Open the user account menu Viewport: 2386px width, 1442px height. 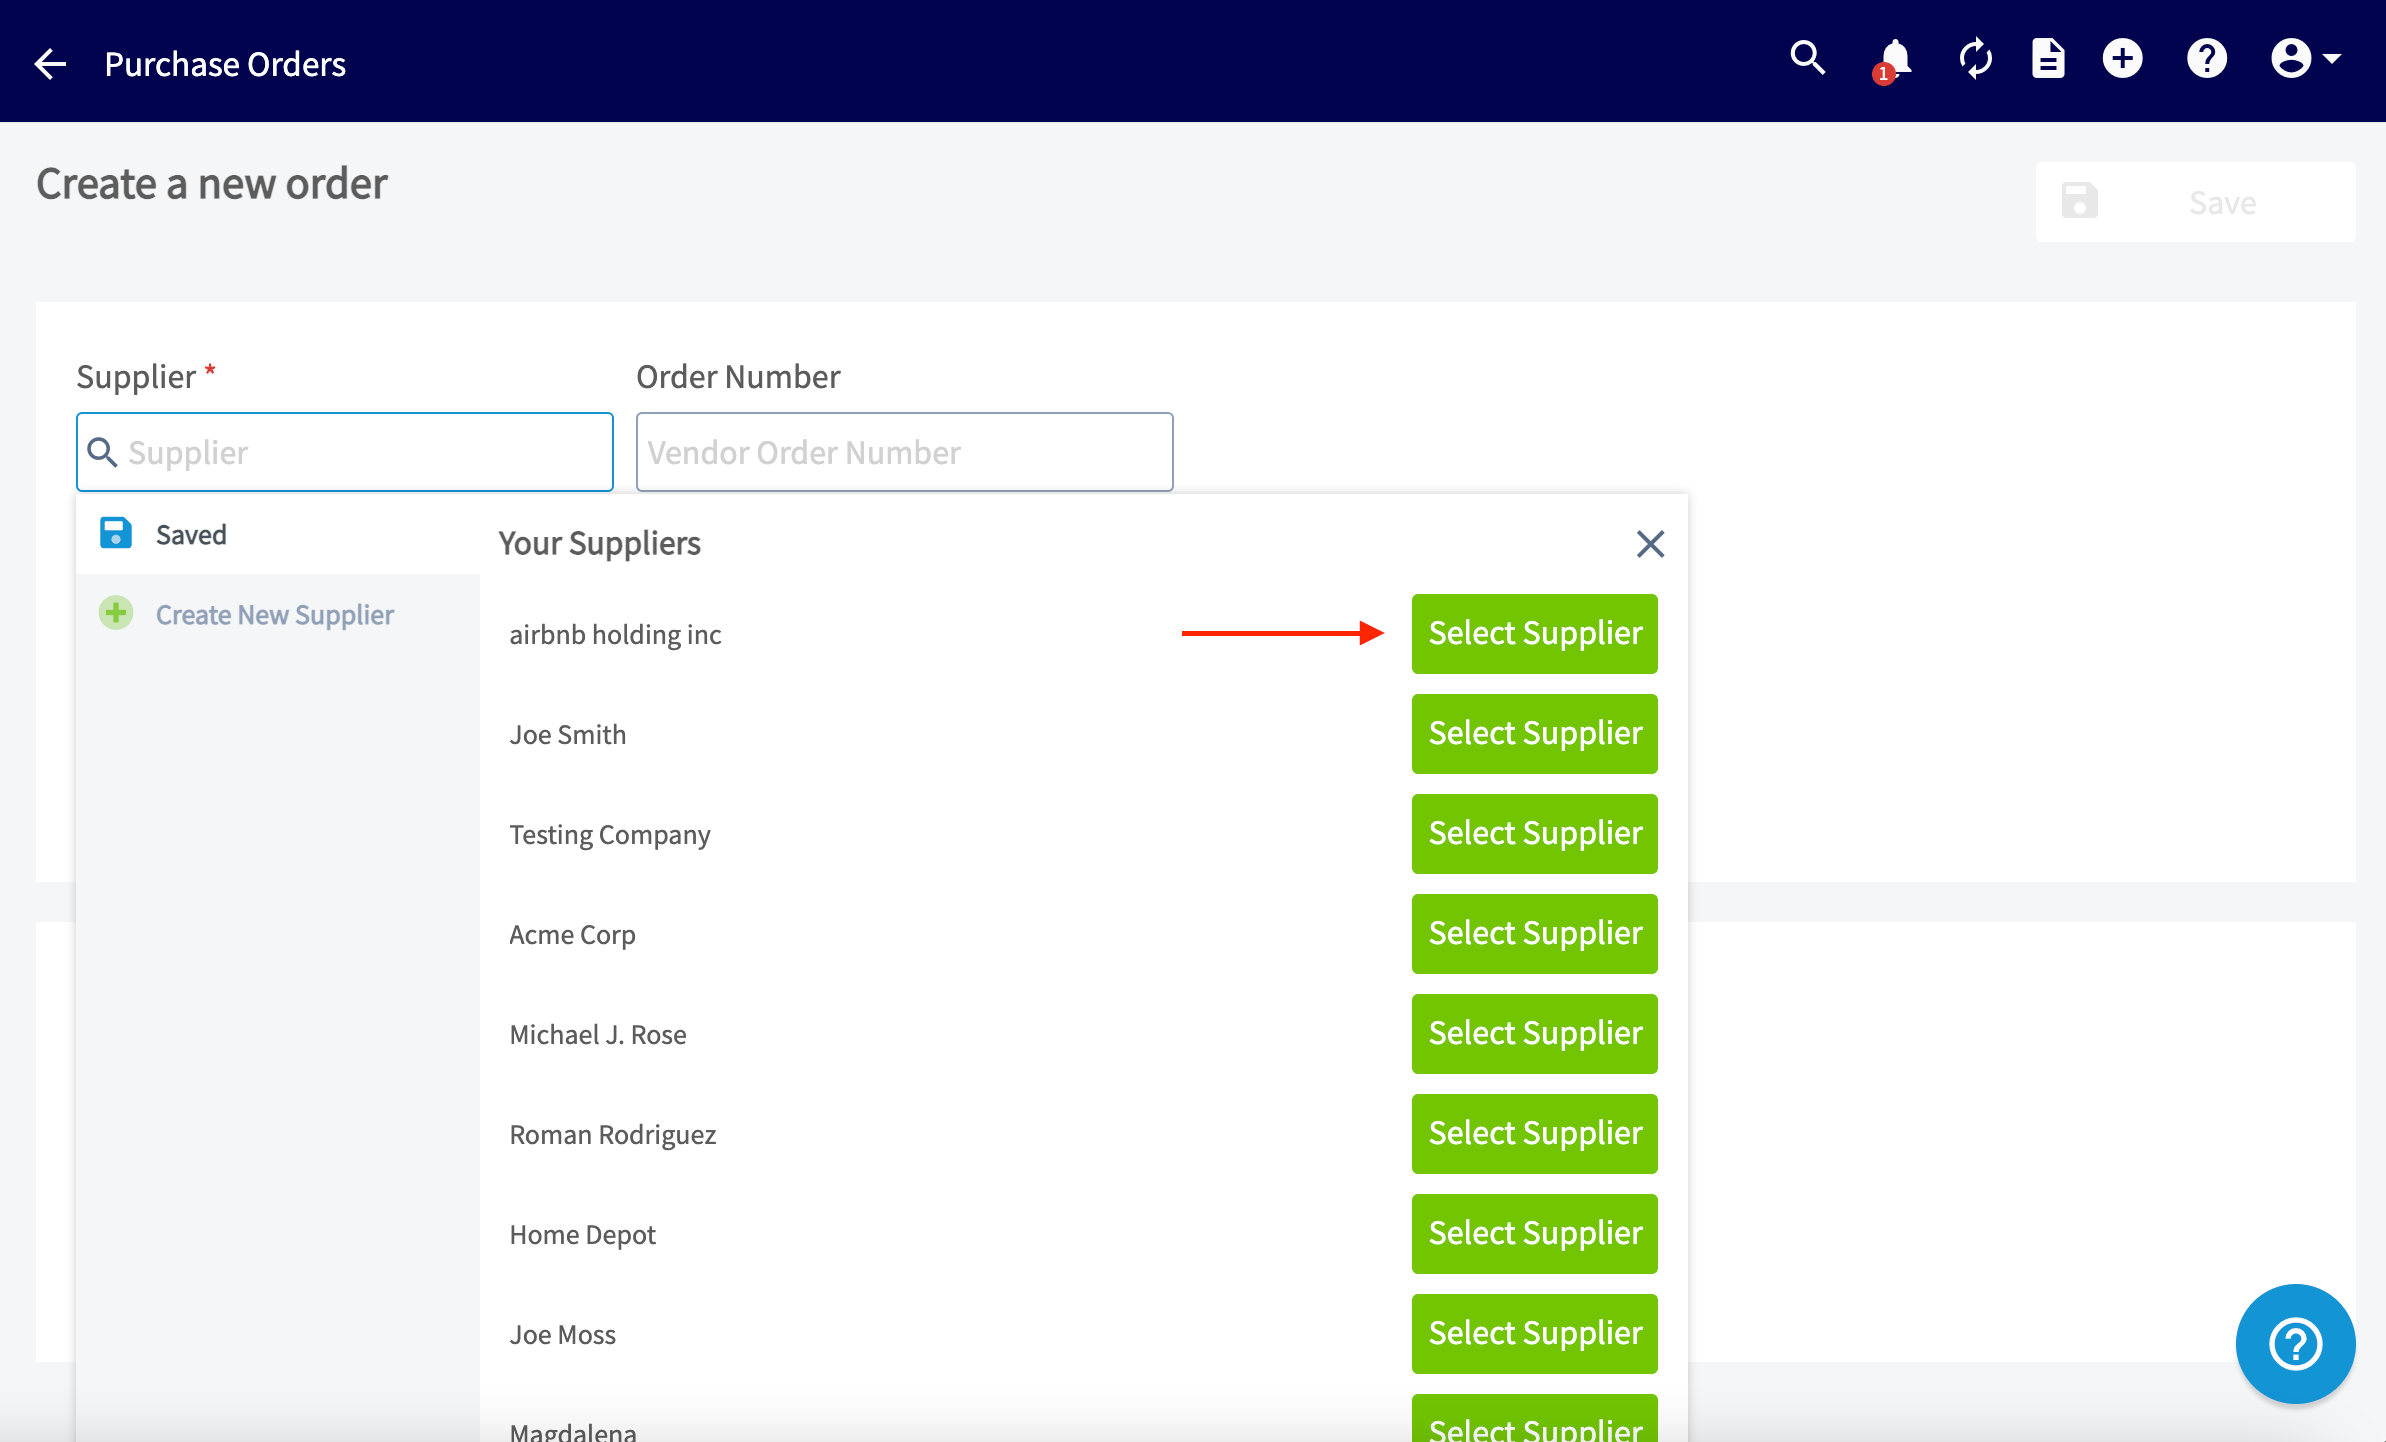click(x=2305, y=59)
